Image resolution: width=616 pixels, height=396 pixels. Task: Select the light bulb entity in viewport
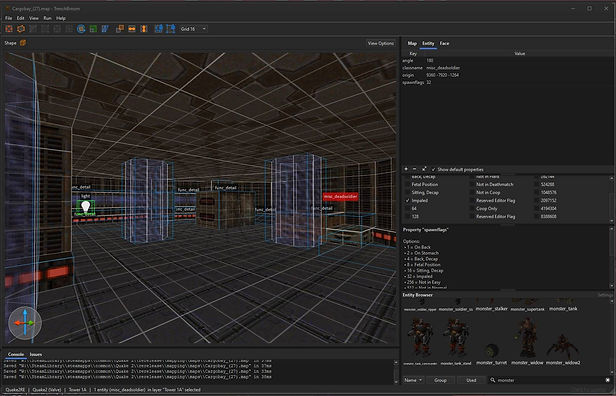85,206
